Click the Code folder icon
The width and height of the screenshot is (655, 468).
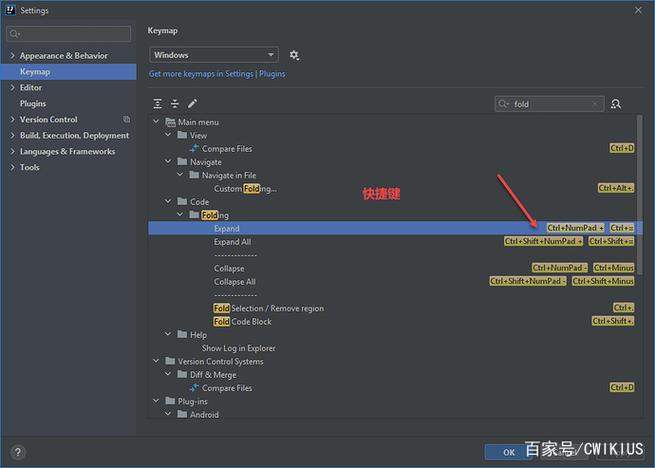pyautogui.click(x=182, y=201)
